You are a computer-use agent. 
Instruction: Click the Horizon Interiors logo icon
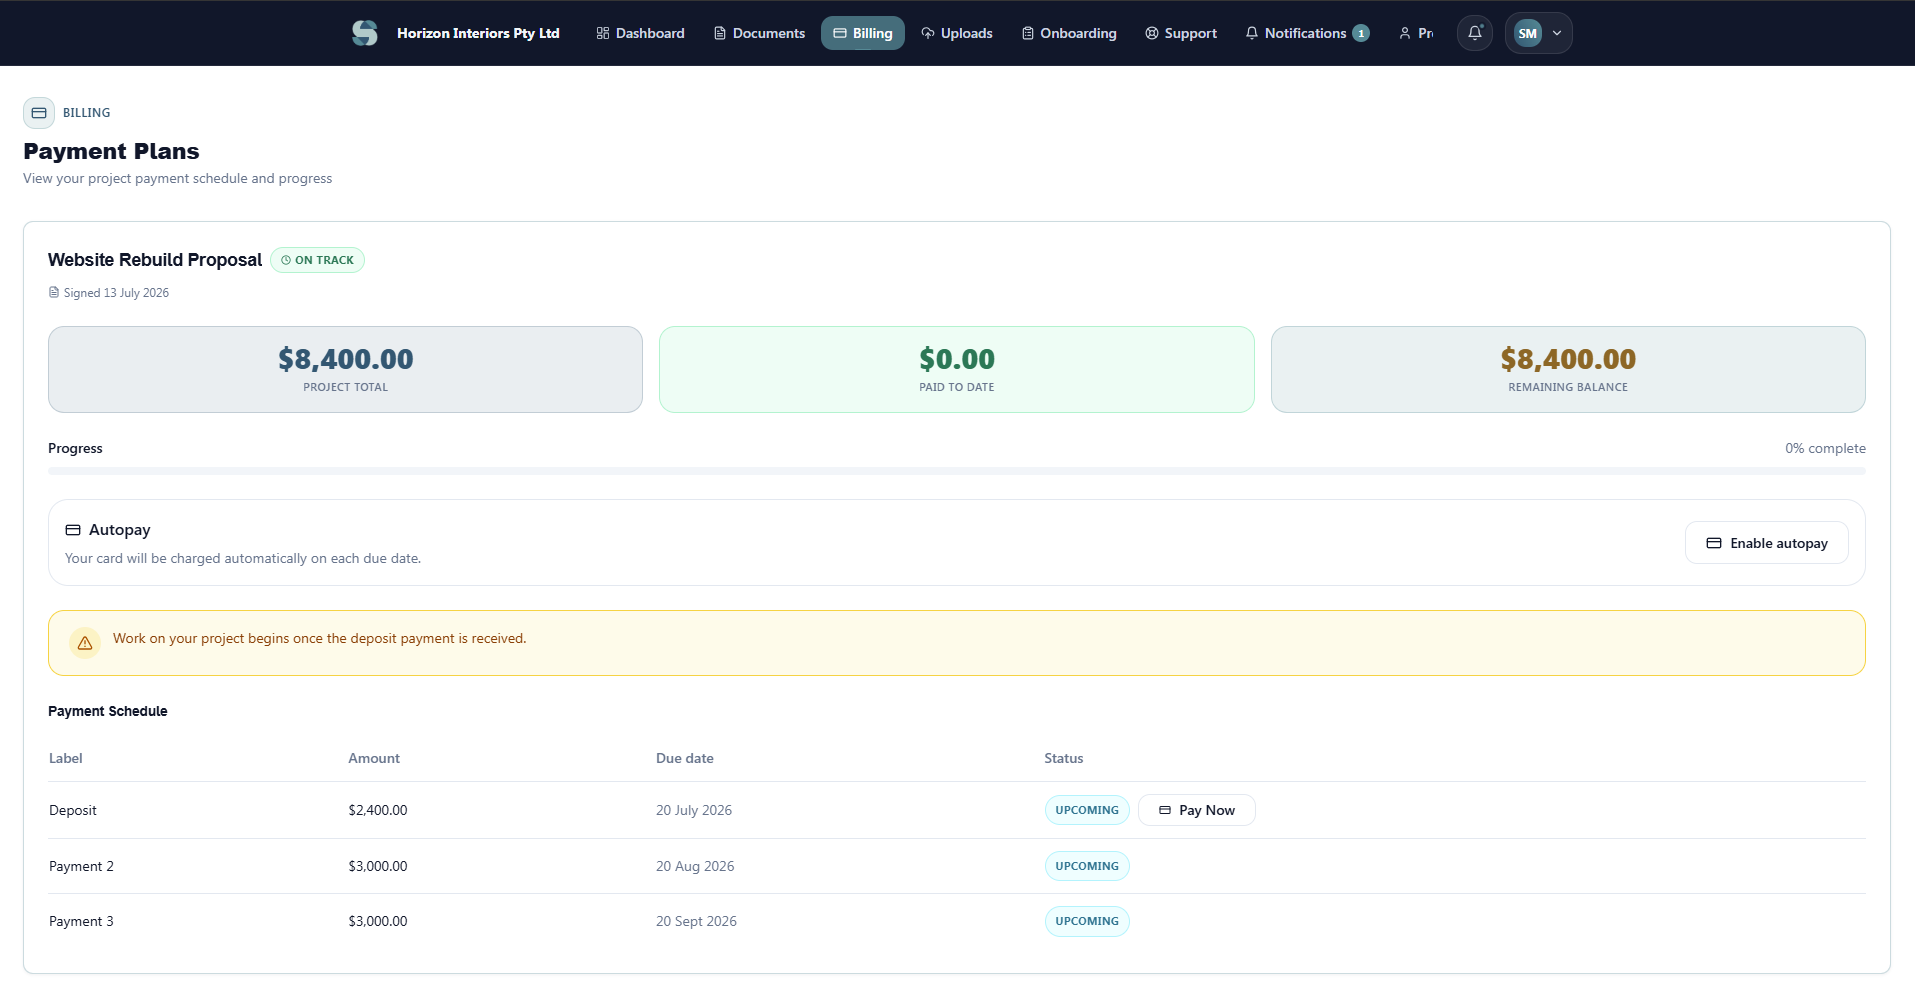[365, 33]
